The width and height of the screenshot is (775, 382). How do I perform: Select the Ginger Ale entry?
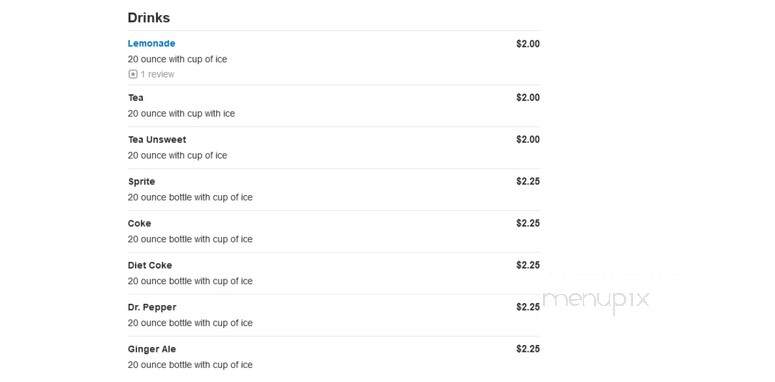pyautogui.click(x=152, y=349)
